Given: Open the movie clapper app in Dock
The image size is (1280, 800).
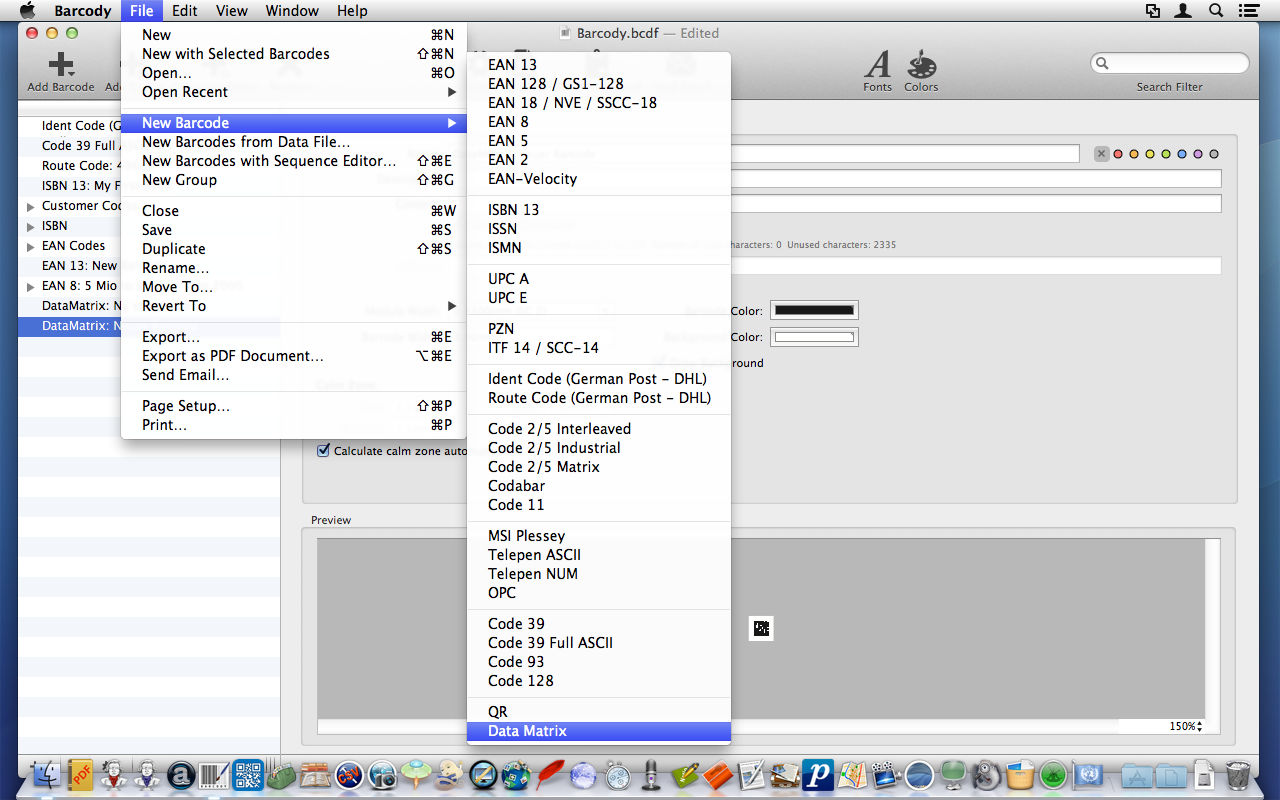Looking at the screenshot, I should click(885, 775).
